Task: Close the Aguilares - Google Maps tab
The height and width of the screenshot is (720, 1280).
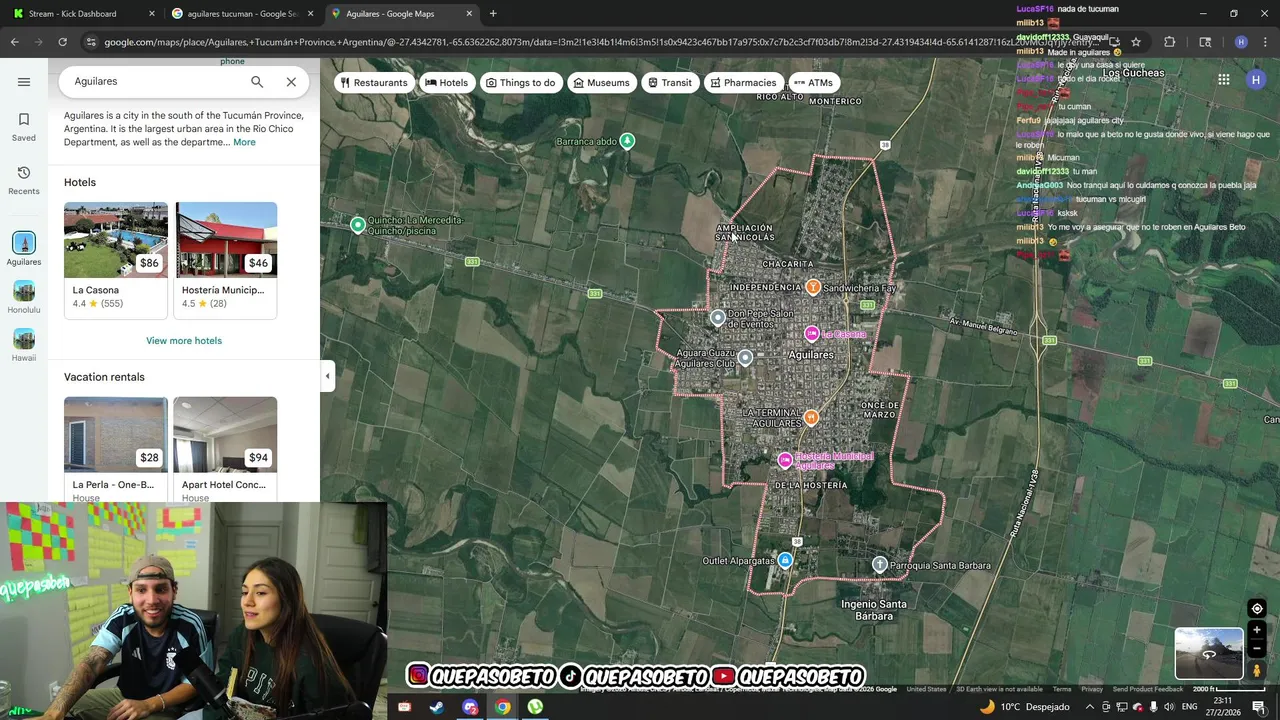Action: pos(469,14)
